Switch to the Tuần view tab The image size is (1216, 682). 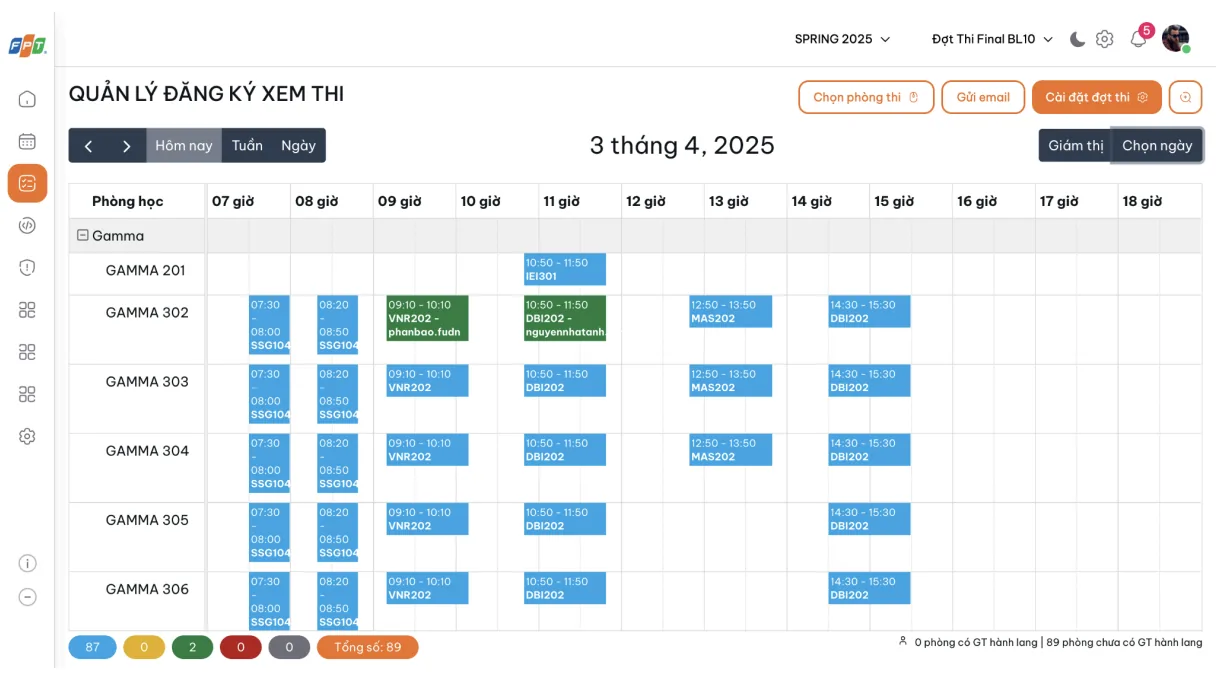(x=247, y=145)
